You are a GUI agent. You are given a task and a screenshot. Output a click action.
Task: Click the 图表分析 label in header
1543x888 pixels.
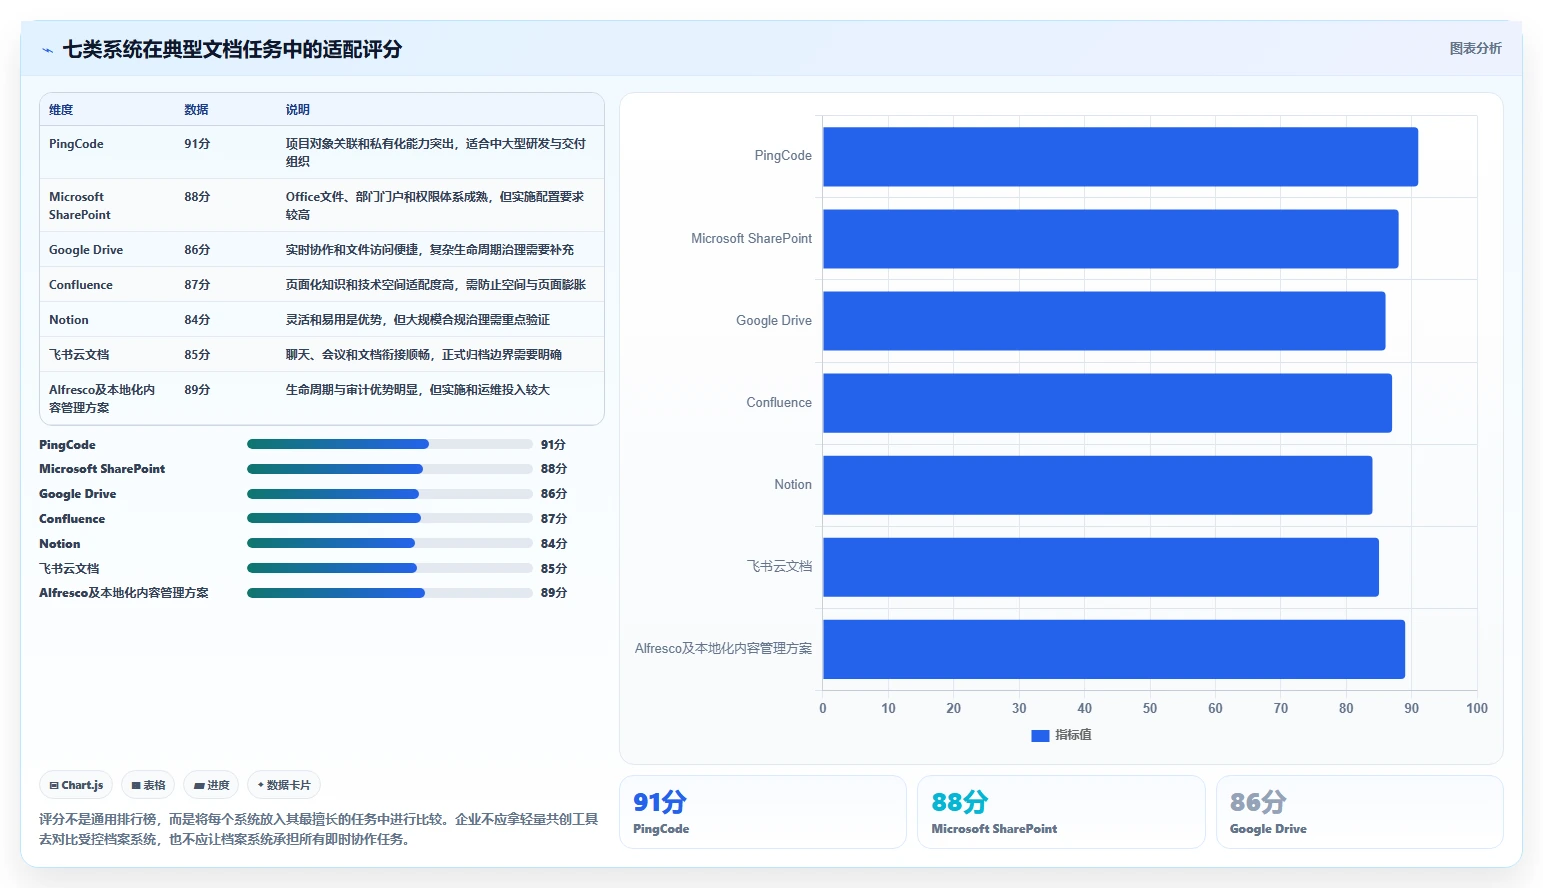[1475, 48]
